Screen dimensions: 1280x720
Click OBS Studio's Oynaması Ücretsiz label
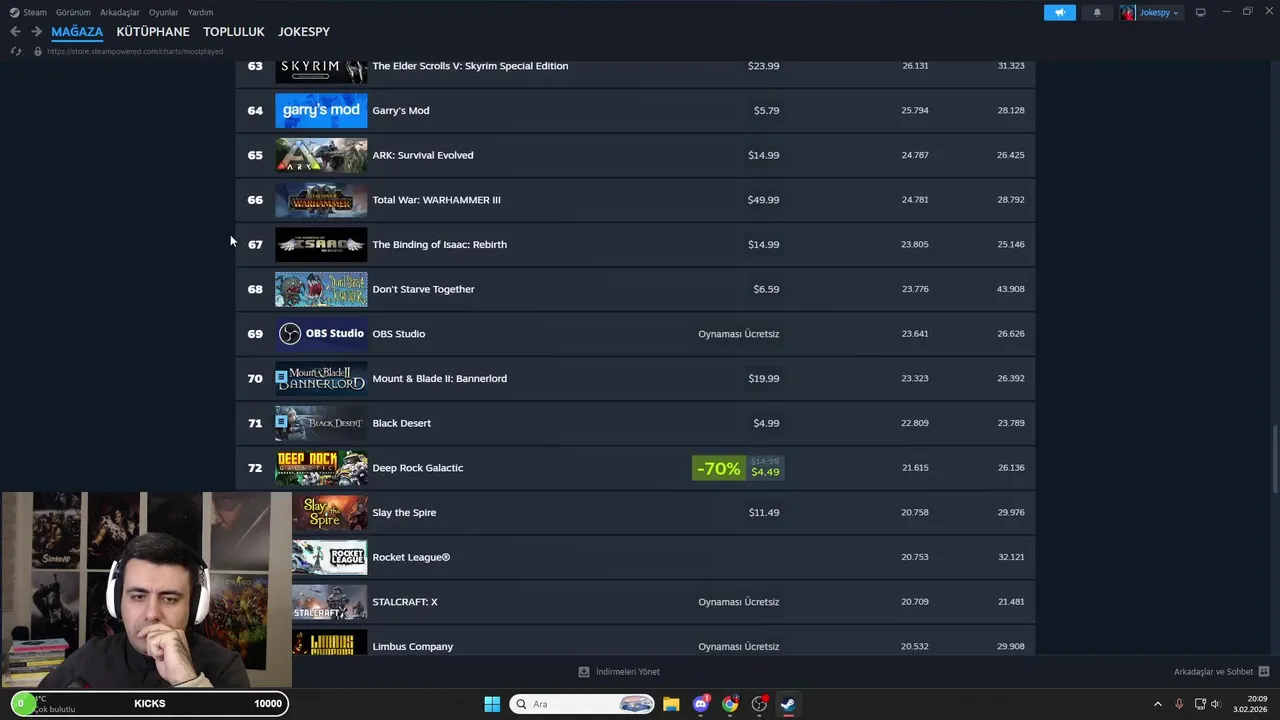(738, 334)
